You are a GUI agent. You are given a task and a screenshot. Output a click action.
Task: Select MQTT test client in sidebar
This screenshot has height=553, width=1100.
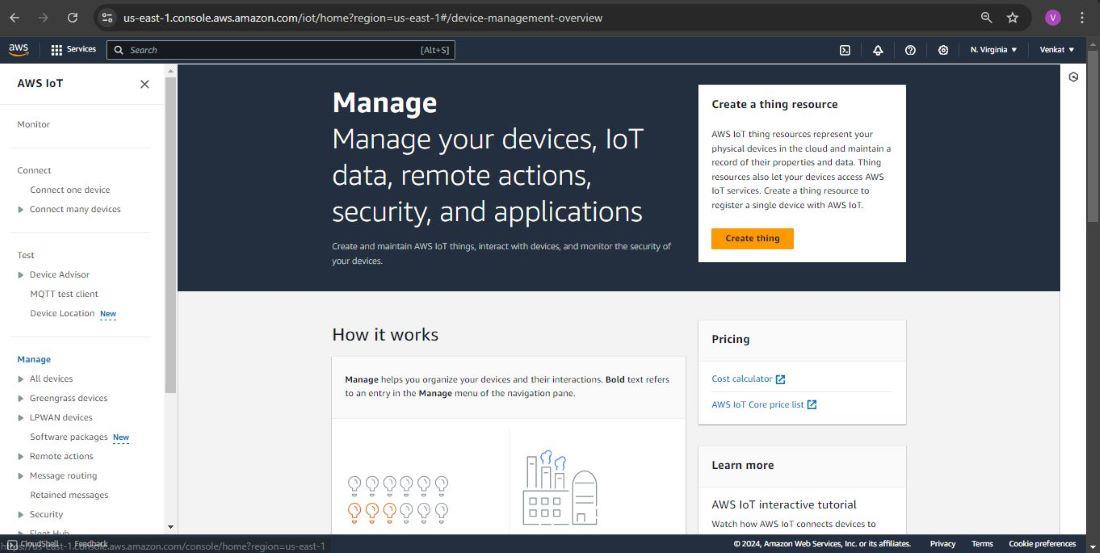coord(64,294)
